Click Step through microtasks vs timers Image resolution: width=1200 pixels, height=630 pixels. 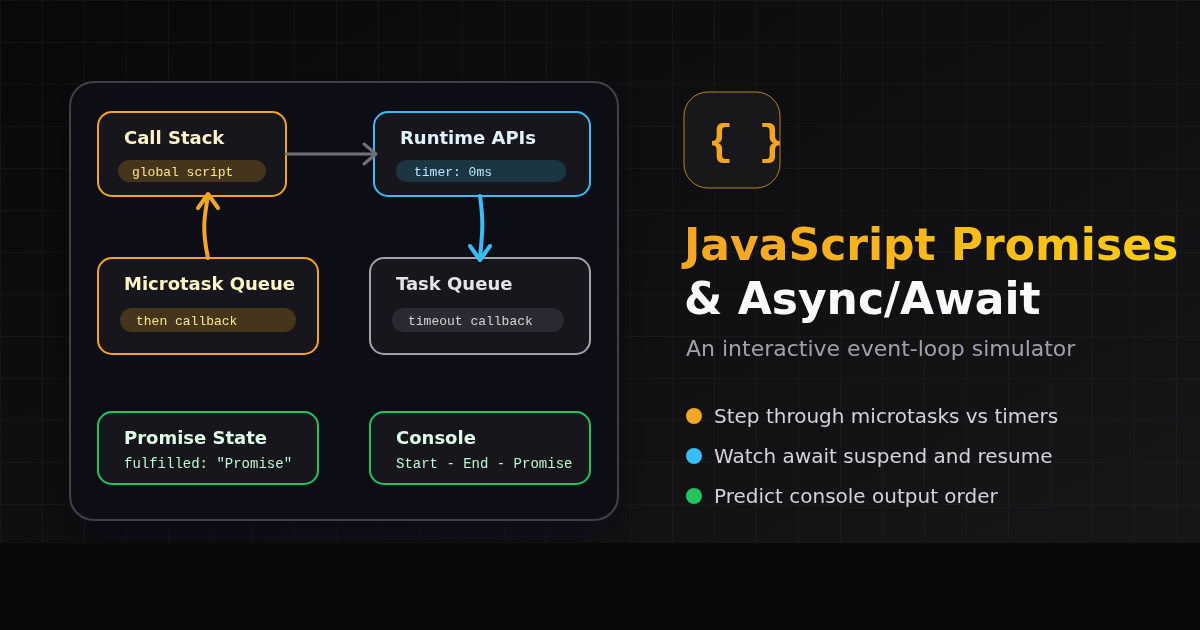(x=886, y=416)
